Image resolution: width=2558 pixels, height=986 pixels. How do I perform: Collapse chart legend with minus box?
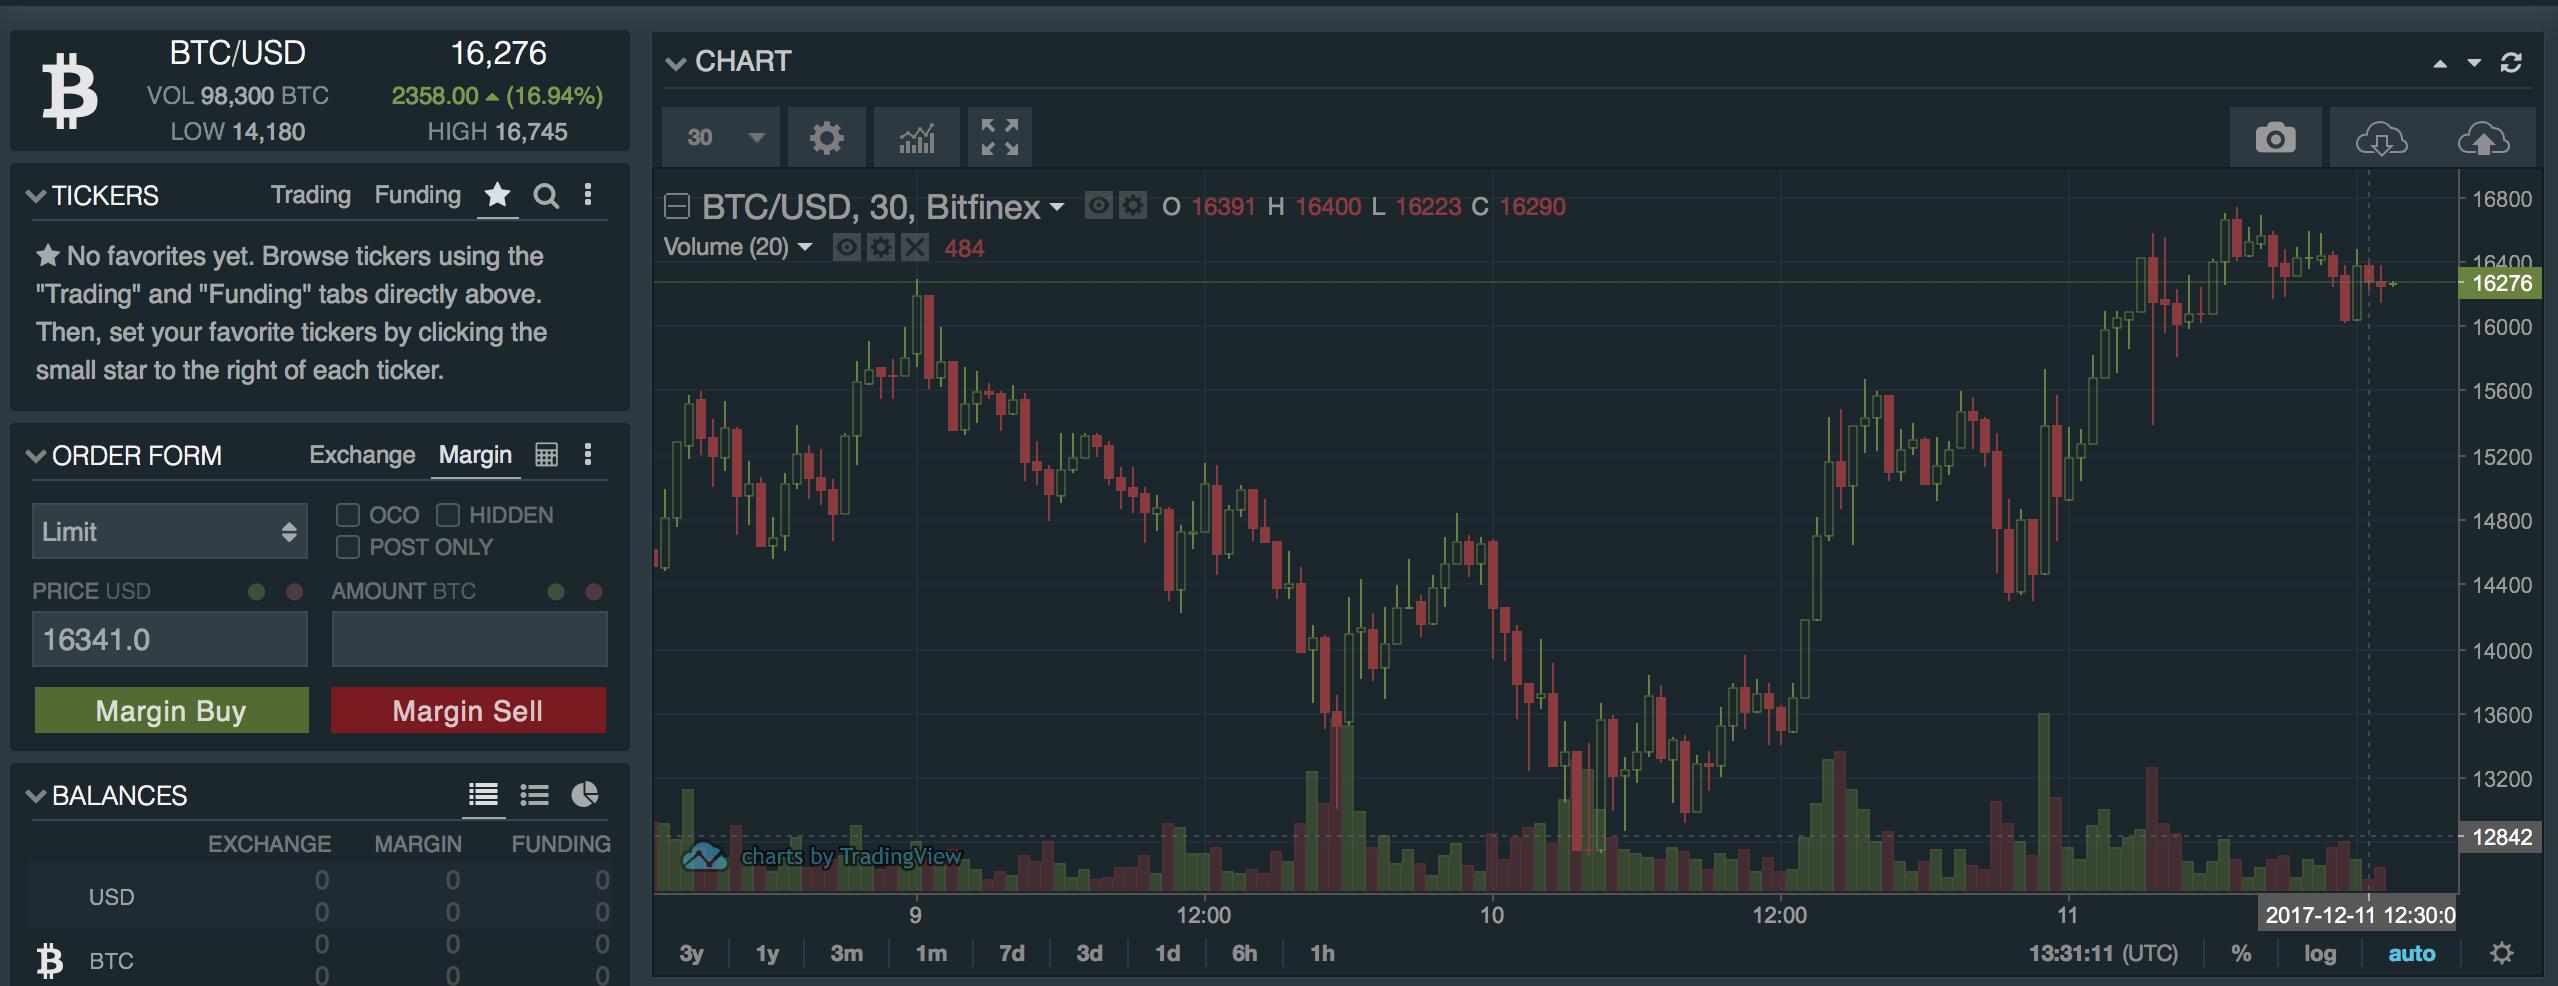(677, 207)
